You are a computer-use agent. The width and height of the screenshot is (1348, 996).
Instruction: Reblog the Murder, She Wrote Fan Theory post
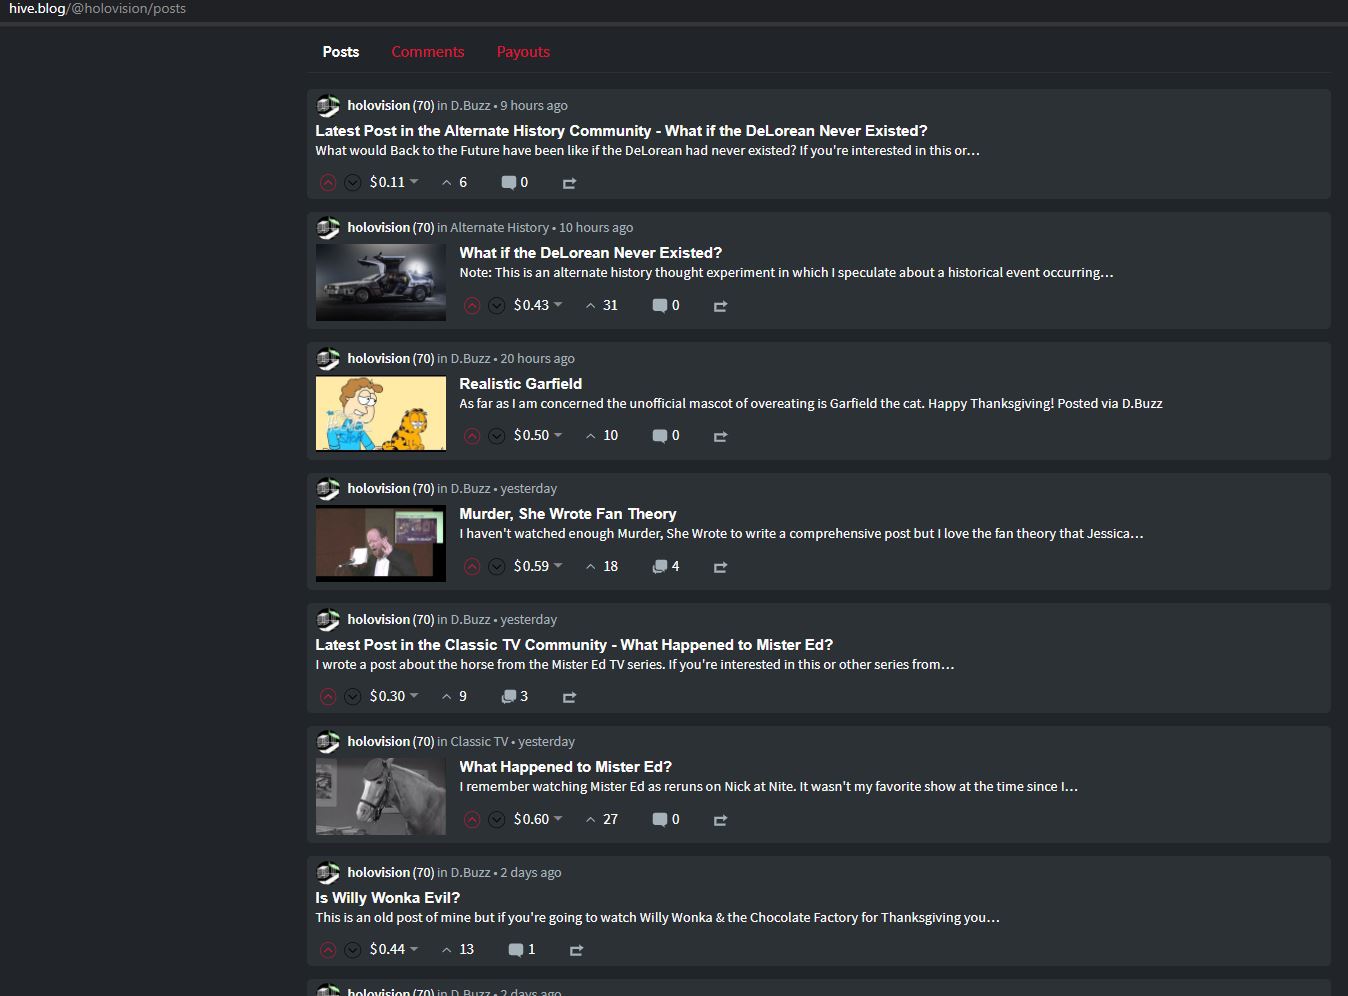tap(720, 567)
